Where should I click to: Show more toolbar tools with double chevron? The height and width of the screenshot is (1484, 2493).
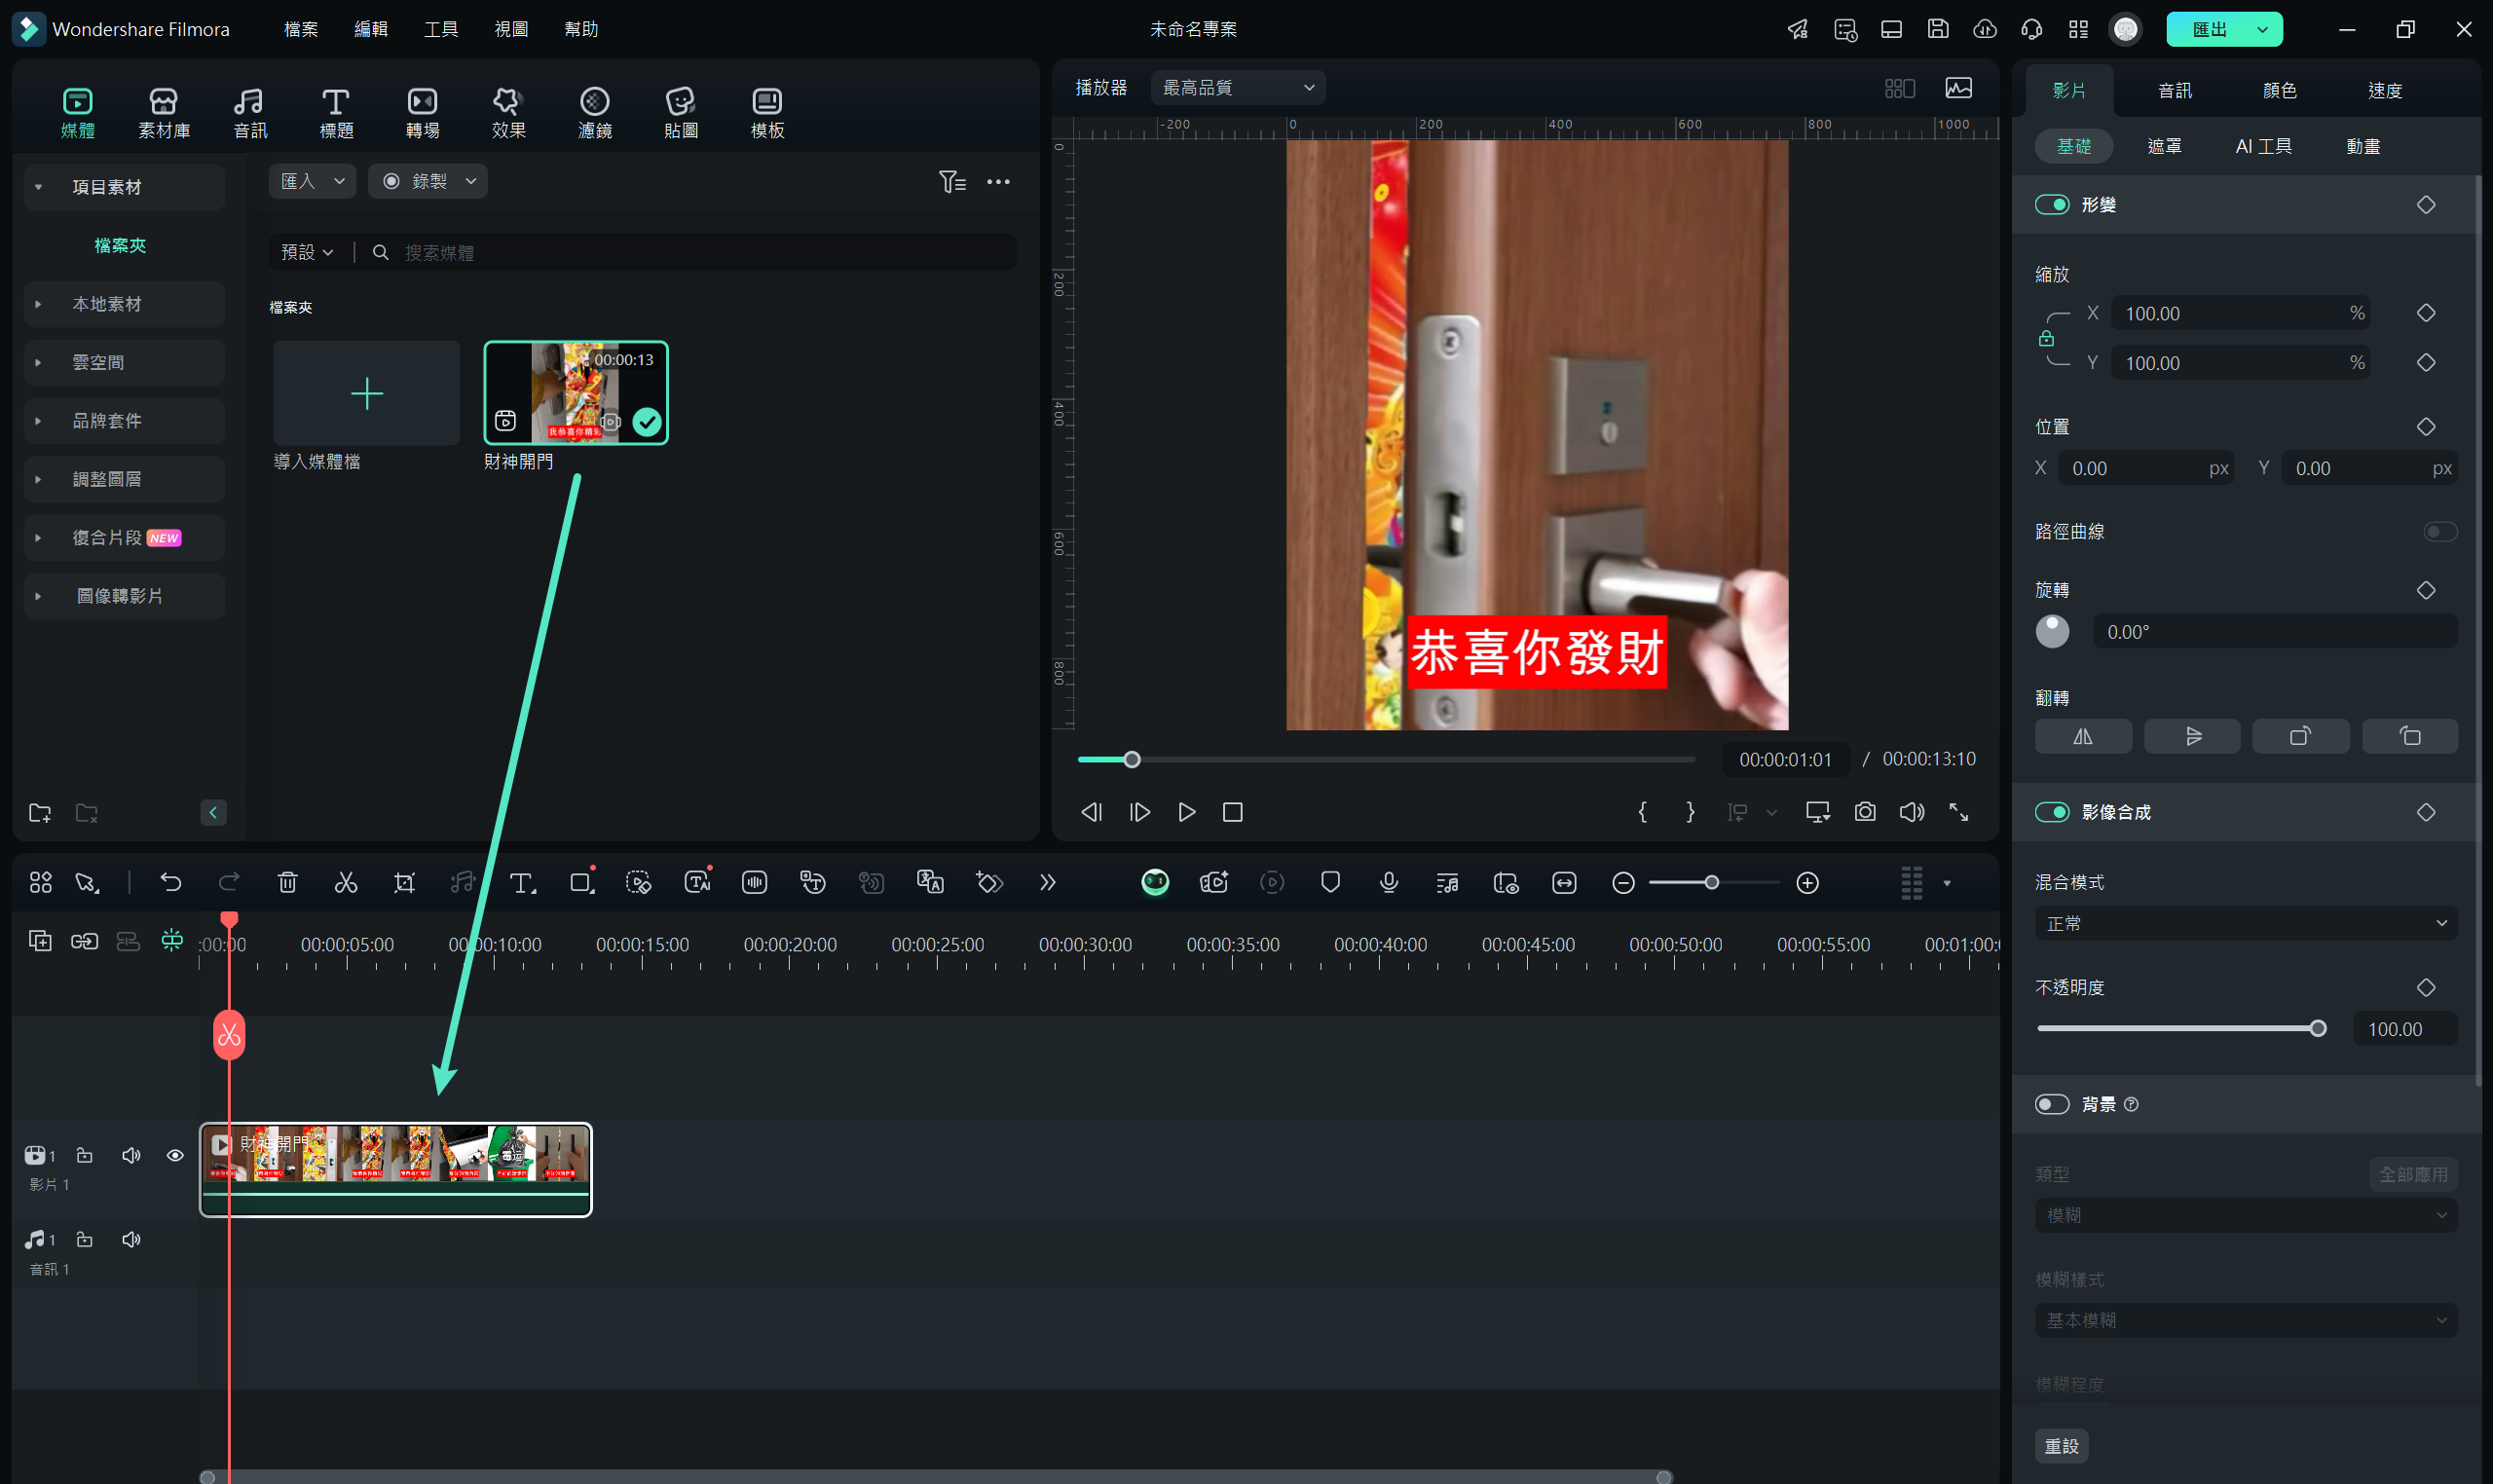tap(1047, 882)
